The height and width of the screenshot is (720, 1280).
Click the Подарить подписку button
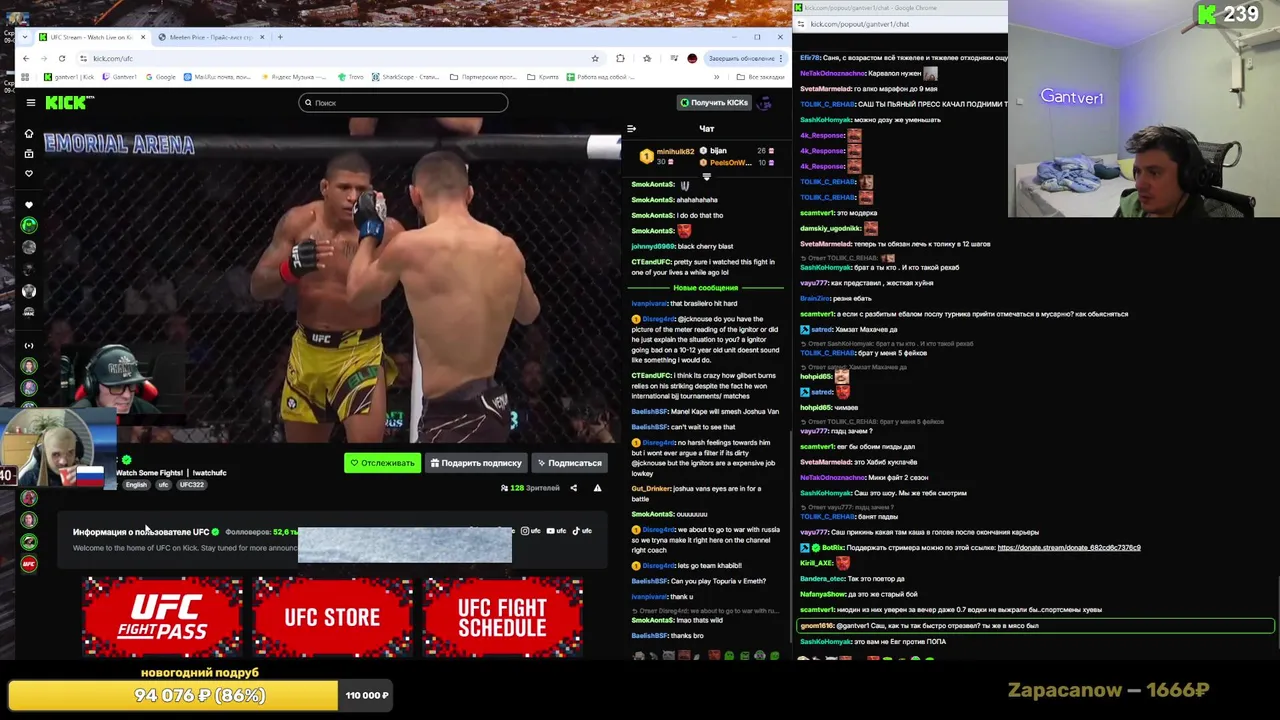476,463
